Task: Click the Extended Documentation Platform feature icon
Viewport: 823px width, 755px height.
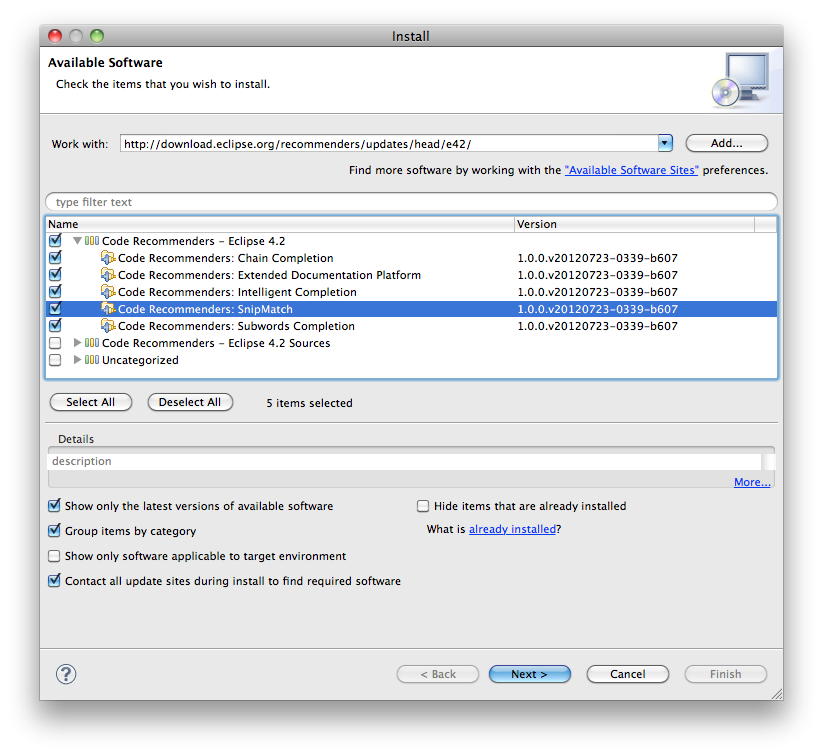Action: click(x=108, y=275)
